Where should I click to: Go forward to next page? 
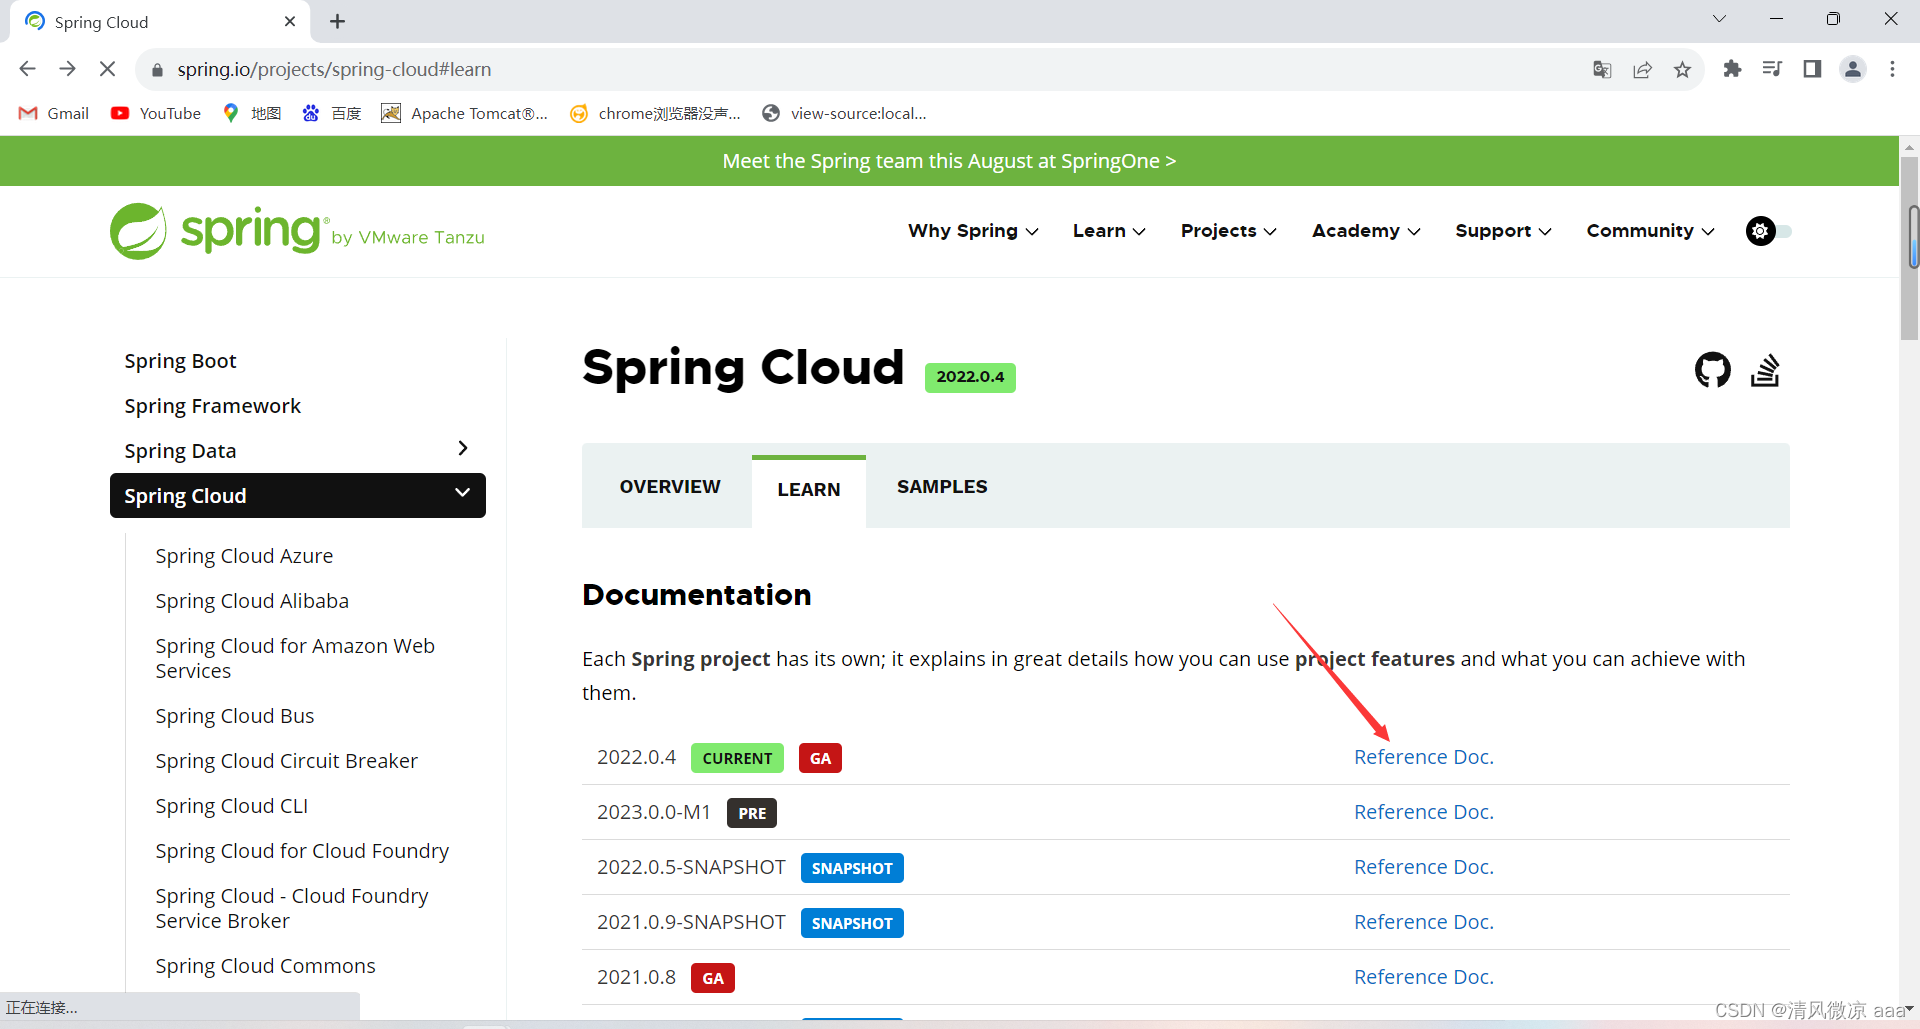click(67, 69)
